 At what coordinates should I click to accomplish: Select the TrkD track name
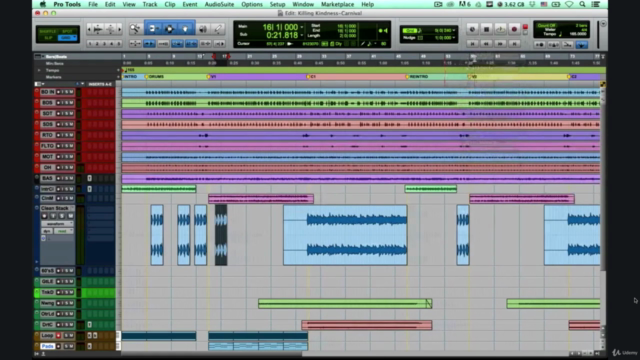pyautogui.click(x=47, y=292)
